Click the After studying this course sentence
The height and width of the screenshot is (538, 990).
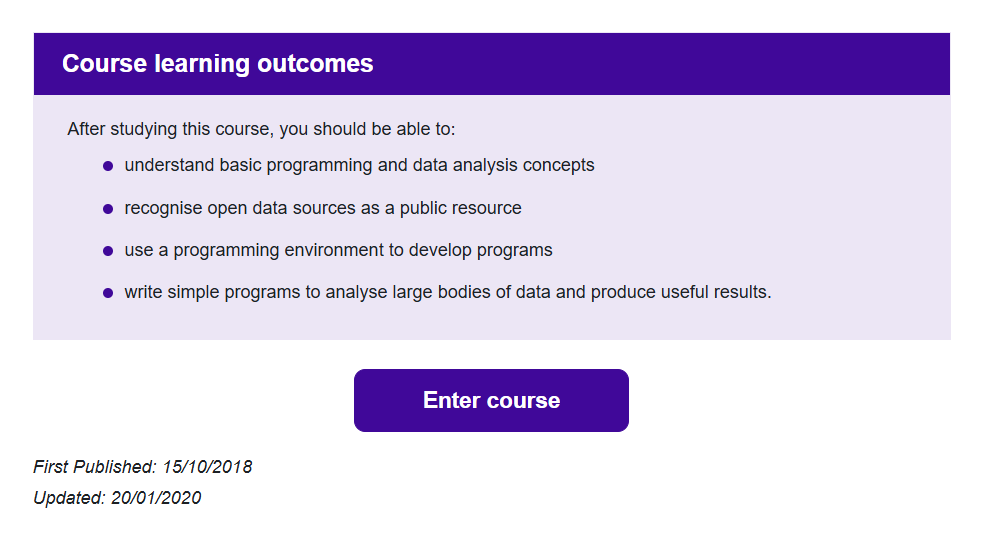[x=261, y=129]
